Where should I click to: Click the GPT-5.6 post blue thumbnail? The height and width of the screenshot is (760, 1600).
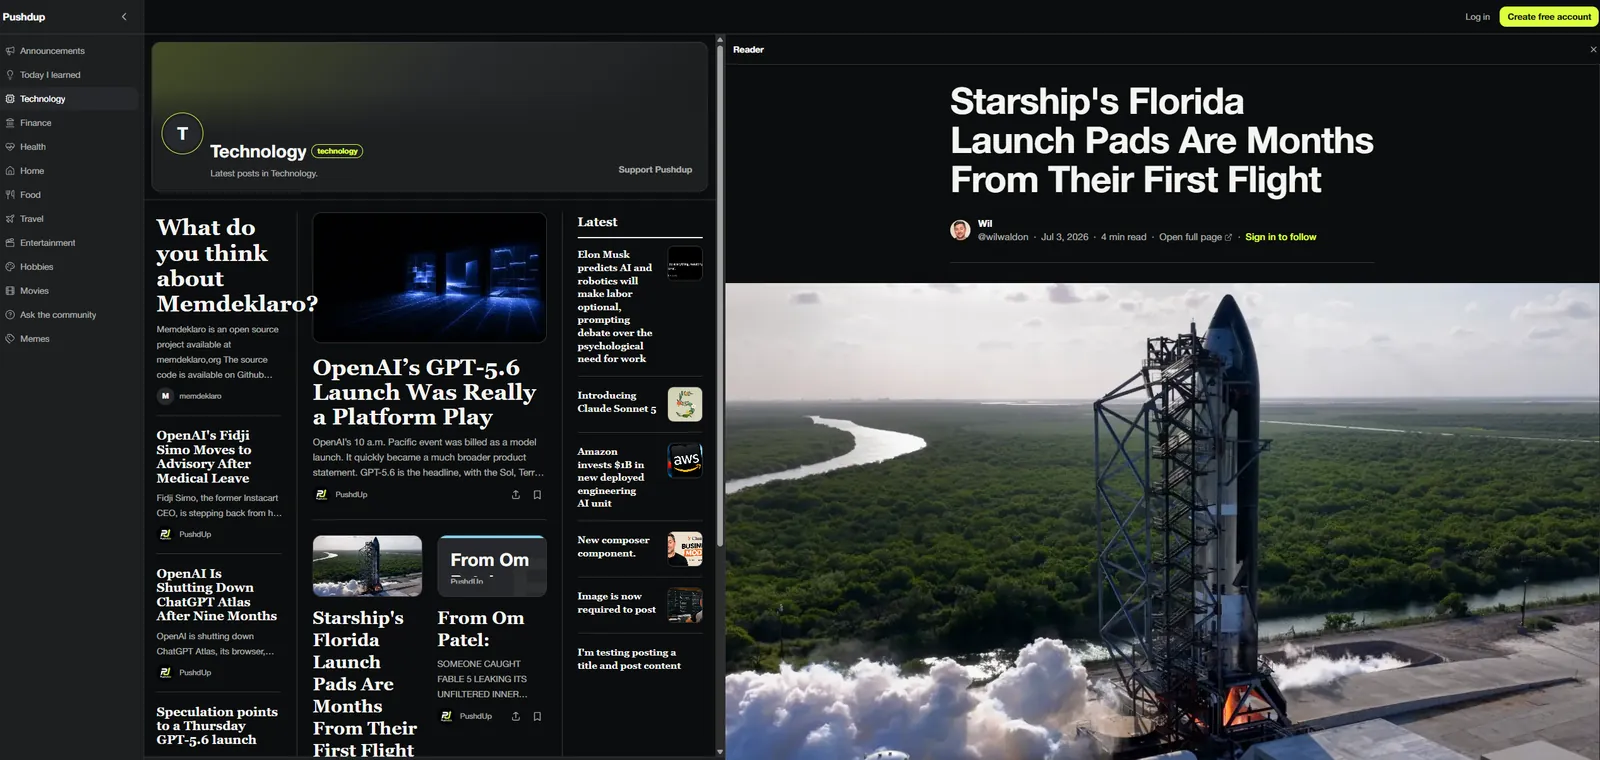point(429,277)
